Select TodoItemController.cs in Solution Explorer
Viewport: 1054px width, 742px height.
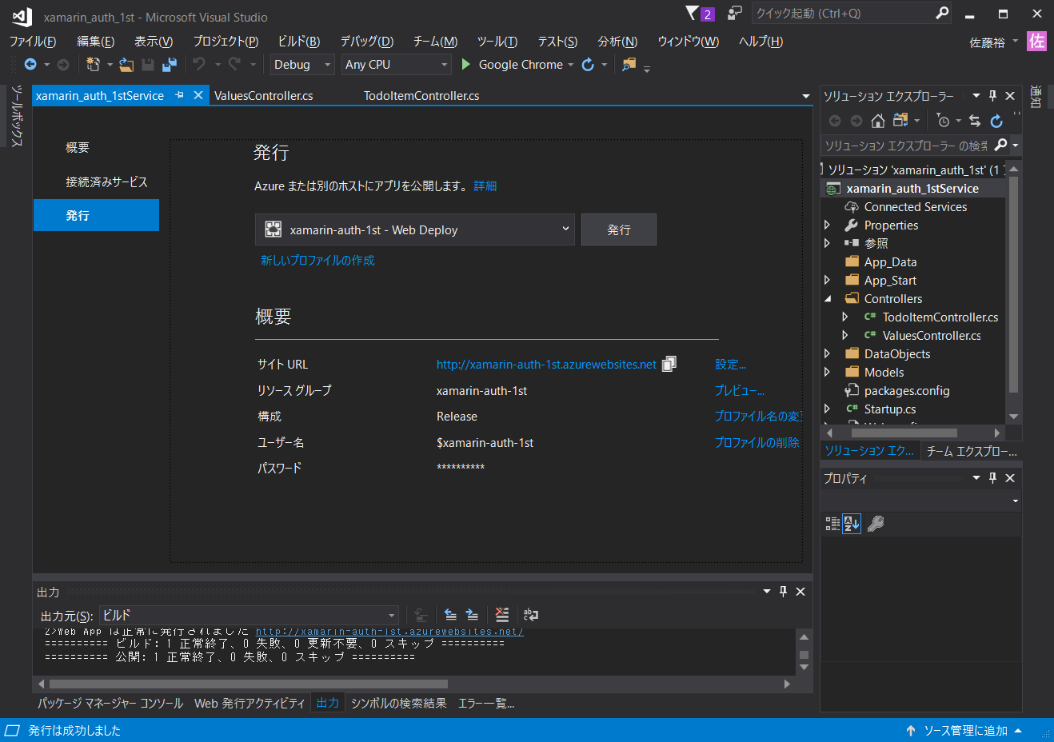pyautogui.click(x=940, y=317)
